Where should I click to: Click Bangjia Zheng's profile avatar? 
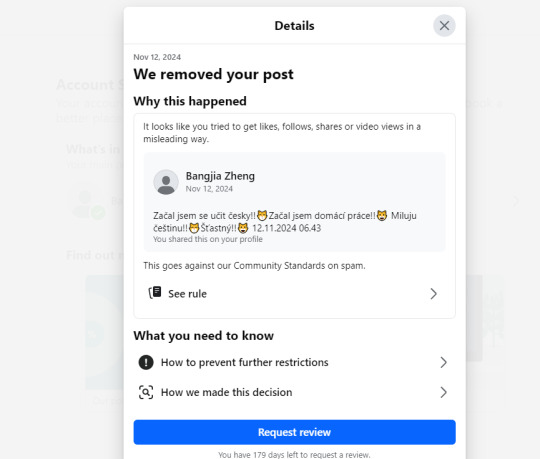coord(166,182)
